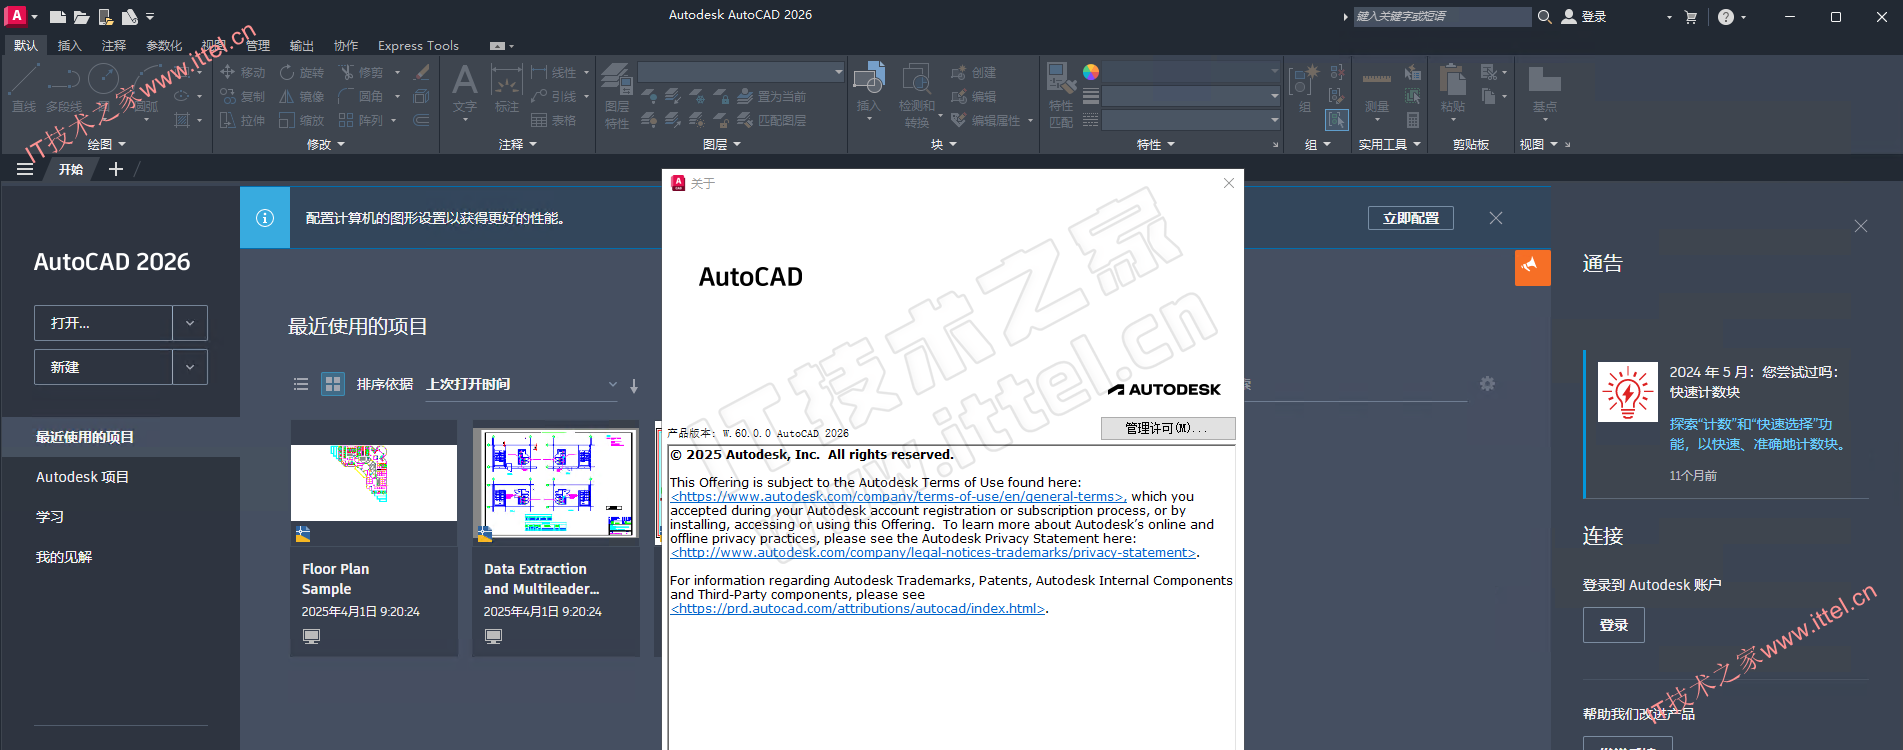The height and width of the screenshot is (750, 1903).
Task: Open Layer Properties (图层特性) manager
Action: pos(617,96)
